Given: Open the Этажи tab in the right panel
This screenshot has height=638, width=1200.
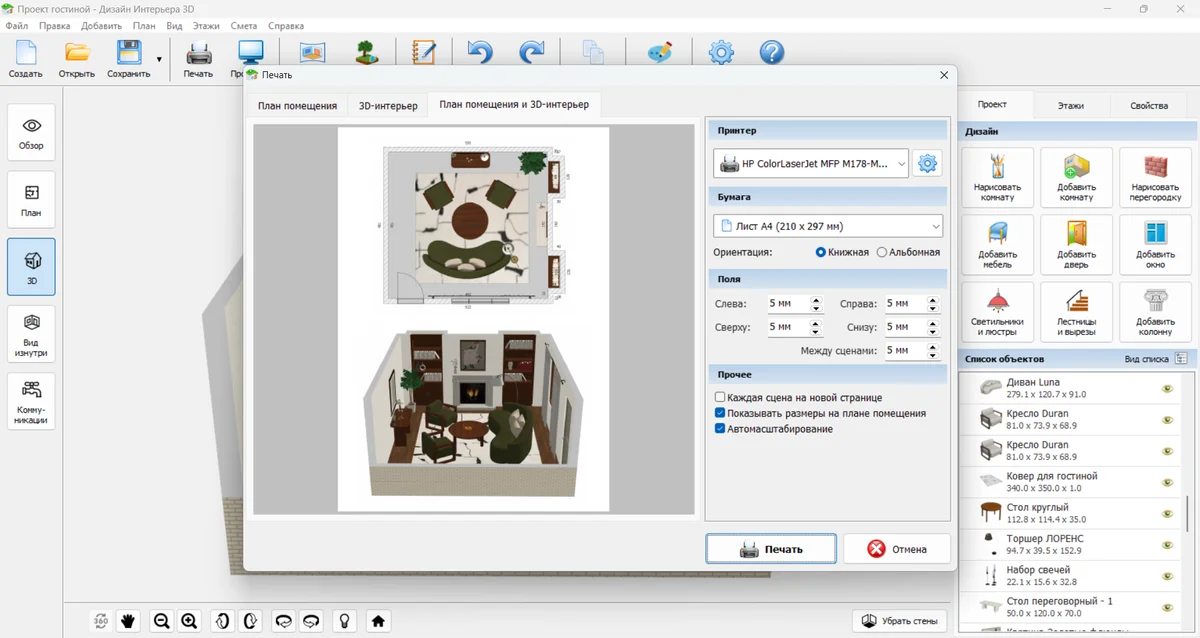Looking at the screenshot, I should [x=1071, y=105].
